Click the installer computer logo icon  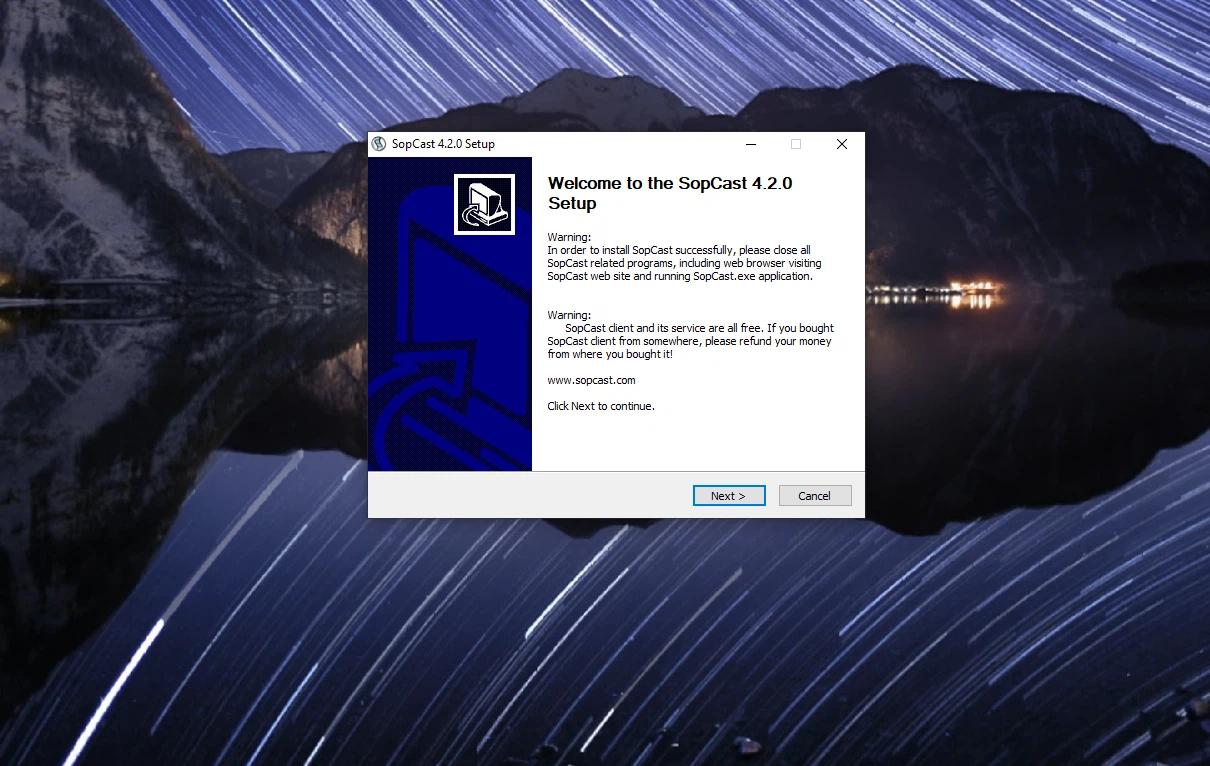(484, 205)
